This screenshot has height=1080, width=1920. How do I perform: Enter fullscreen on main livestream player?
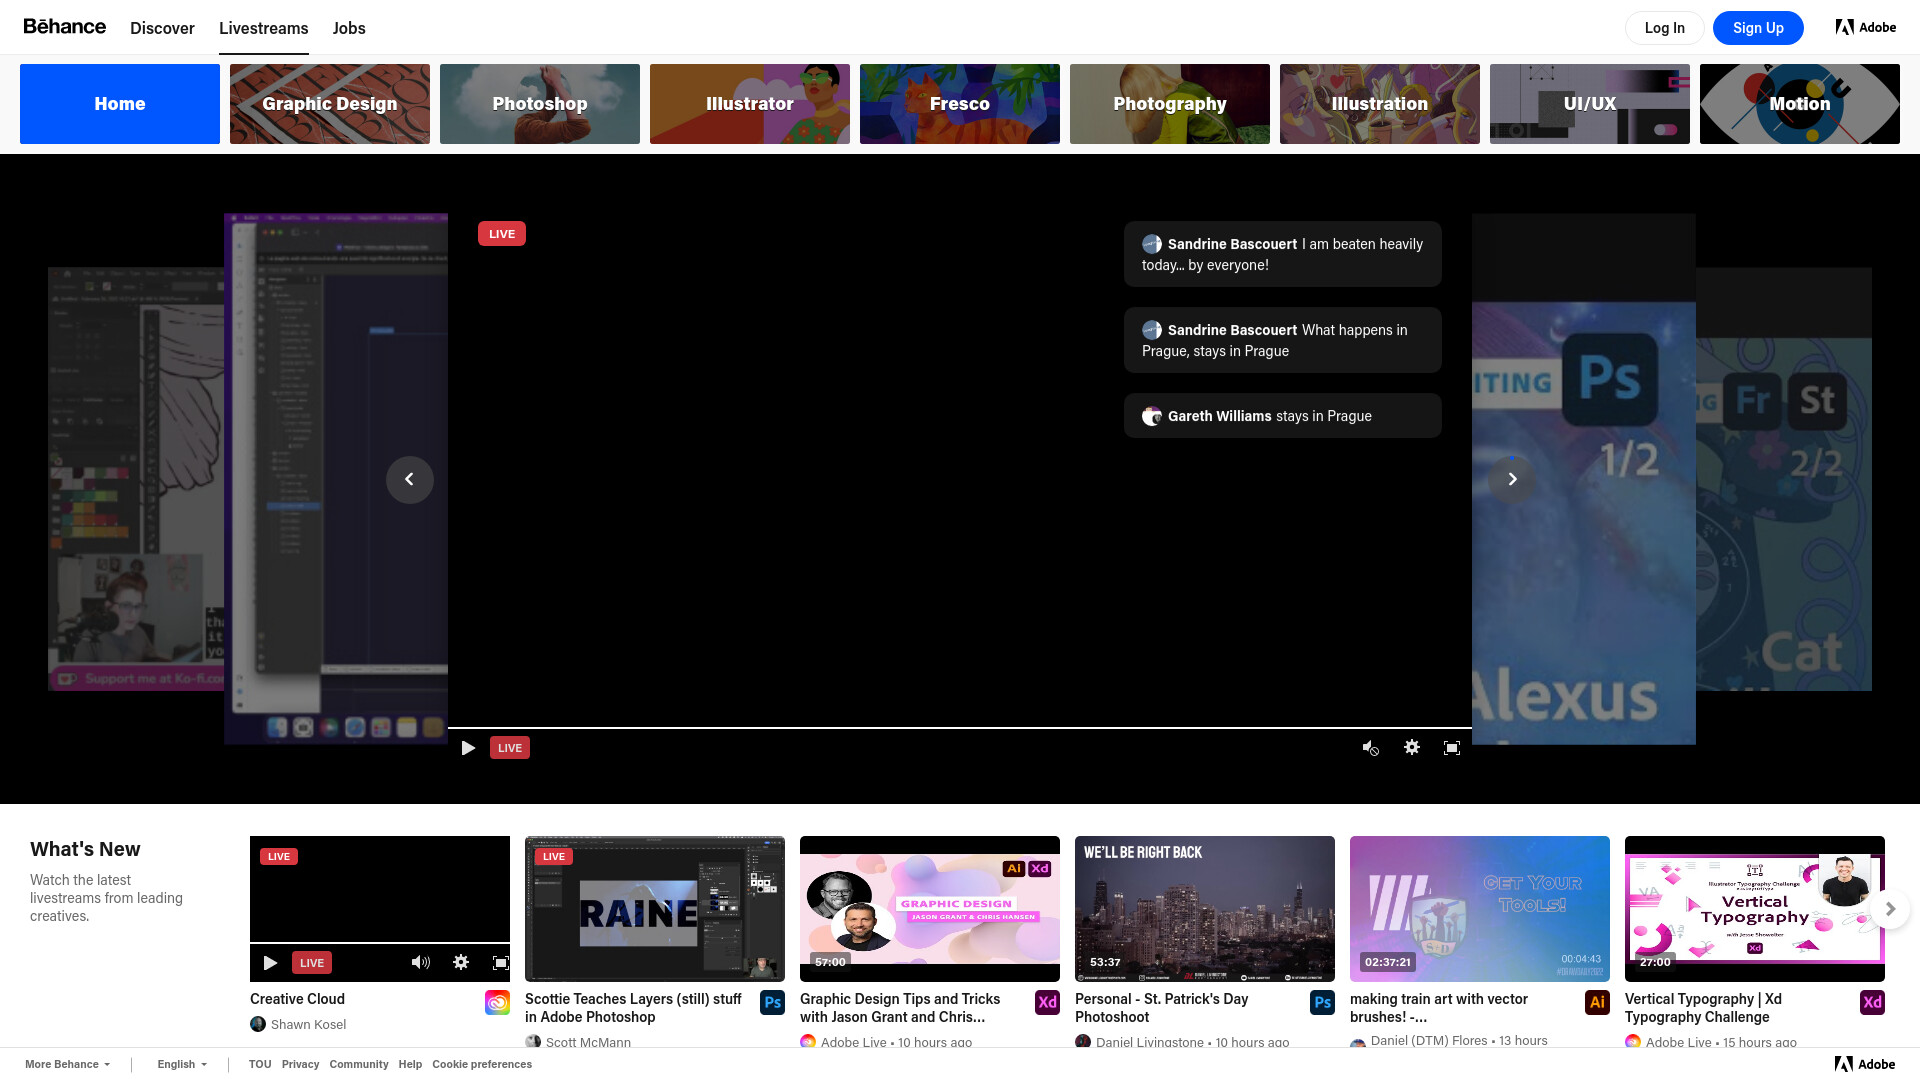[1452, 748]
